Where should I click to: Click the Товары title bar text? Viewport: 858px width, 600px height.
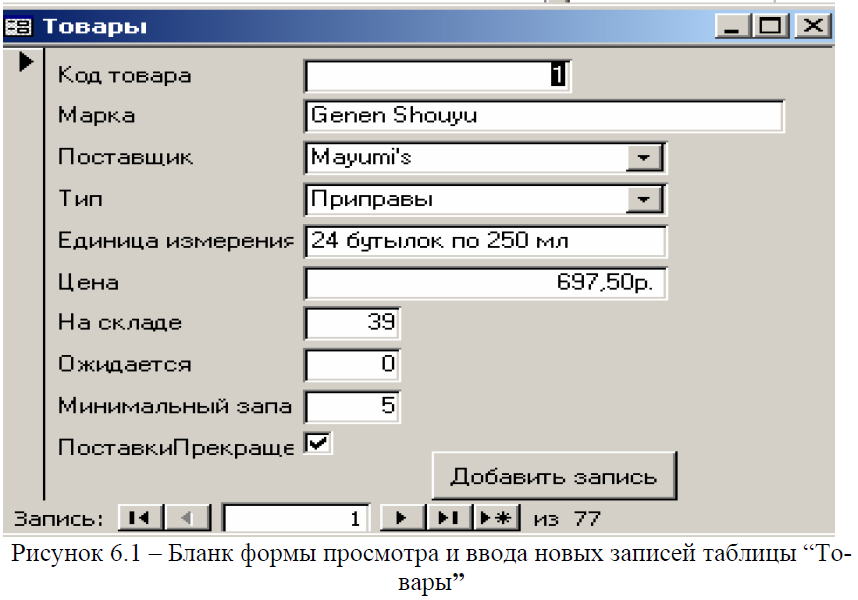click(x=95, y=26)
